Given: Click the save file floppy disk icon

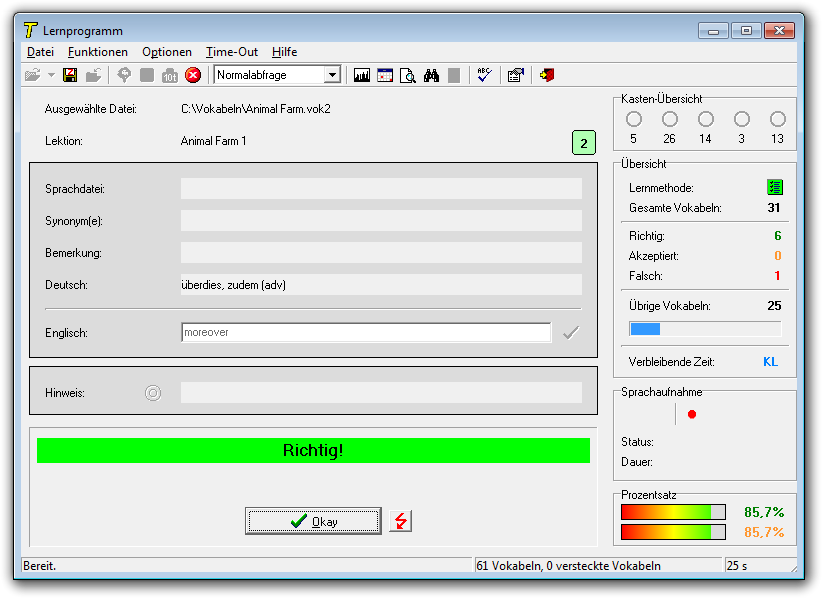Looking at the screenshot, I should (x=70, y=75).
